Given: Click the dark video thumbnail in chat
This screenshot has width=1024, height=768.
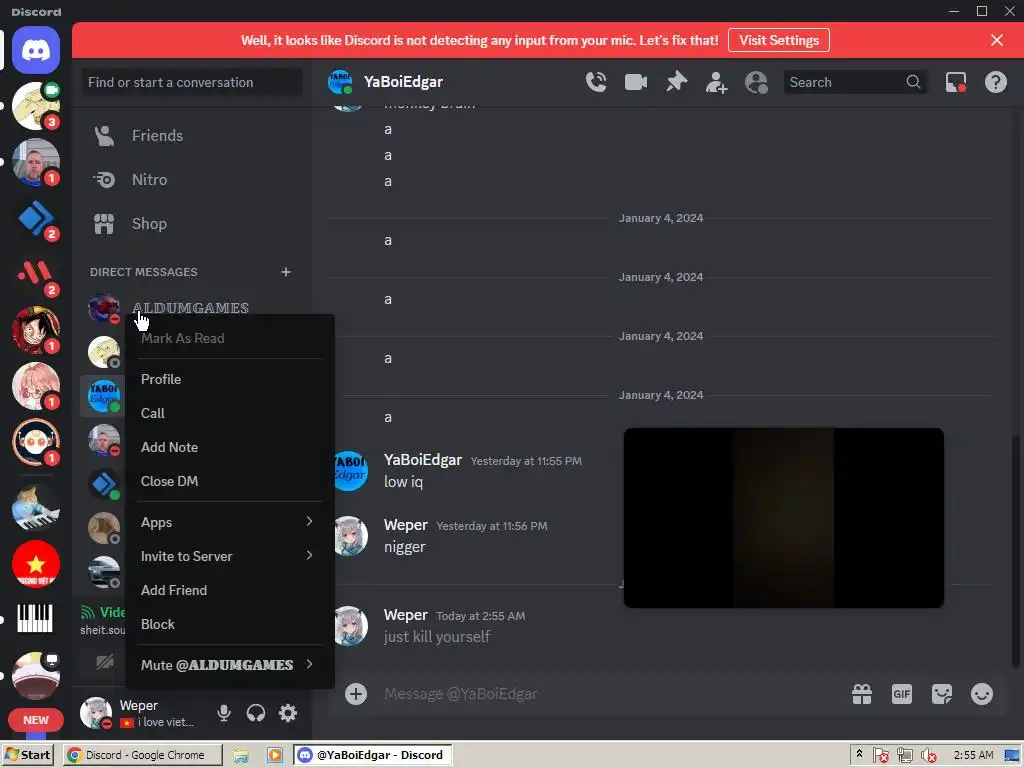Looking at the screenshot, I should pyautogui.click(x=784, y=518).
